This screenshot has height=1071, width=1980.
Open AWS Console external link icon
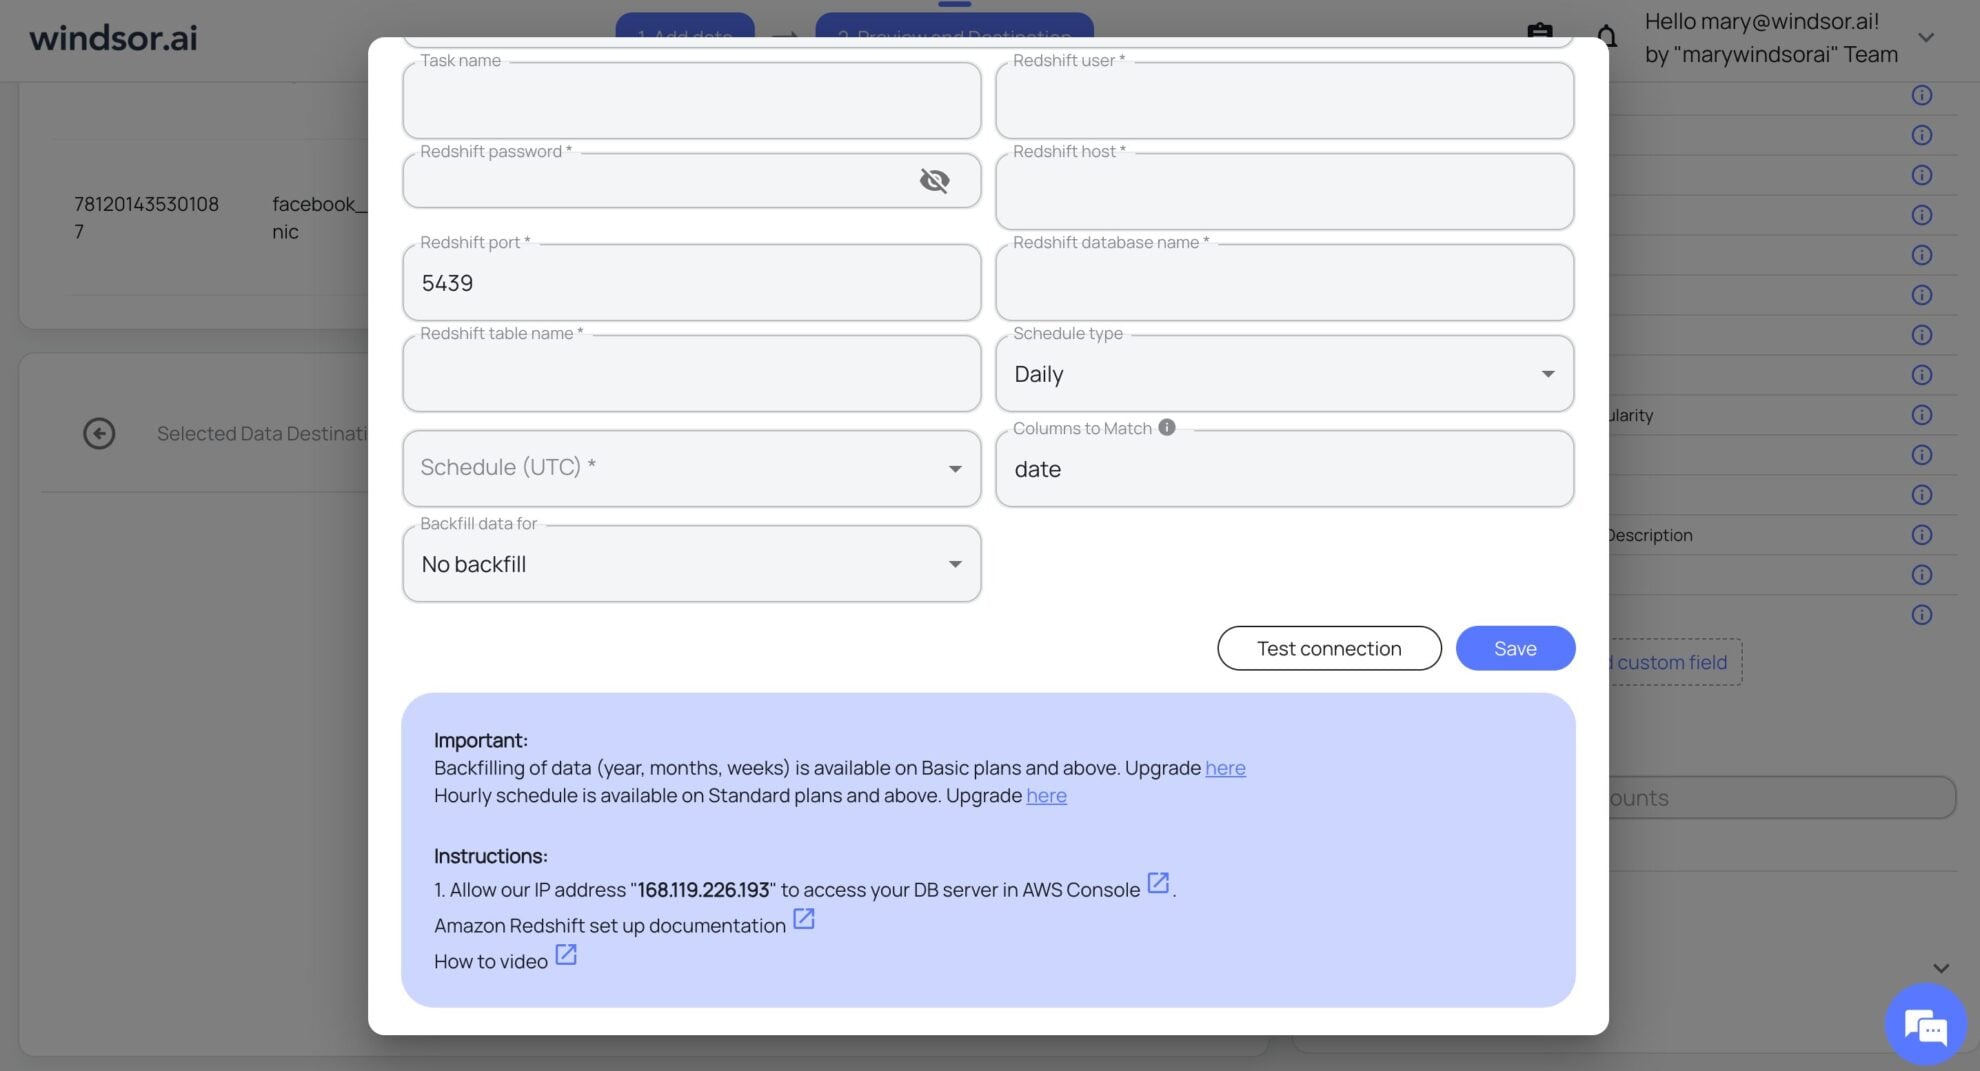click(x=1157, y=883)
